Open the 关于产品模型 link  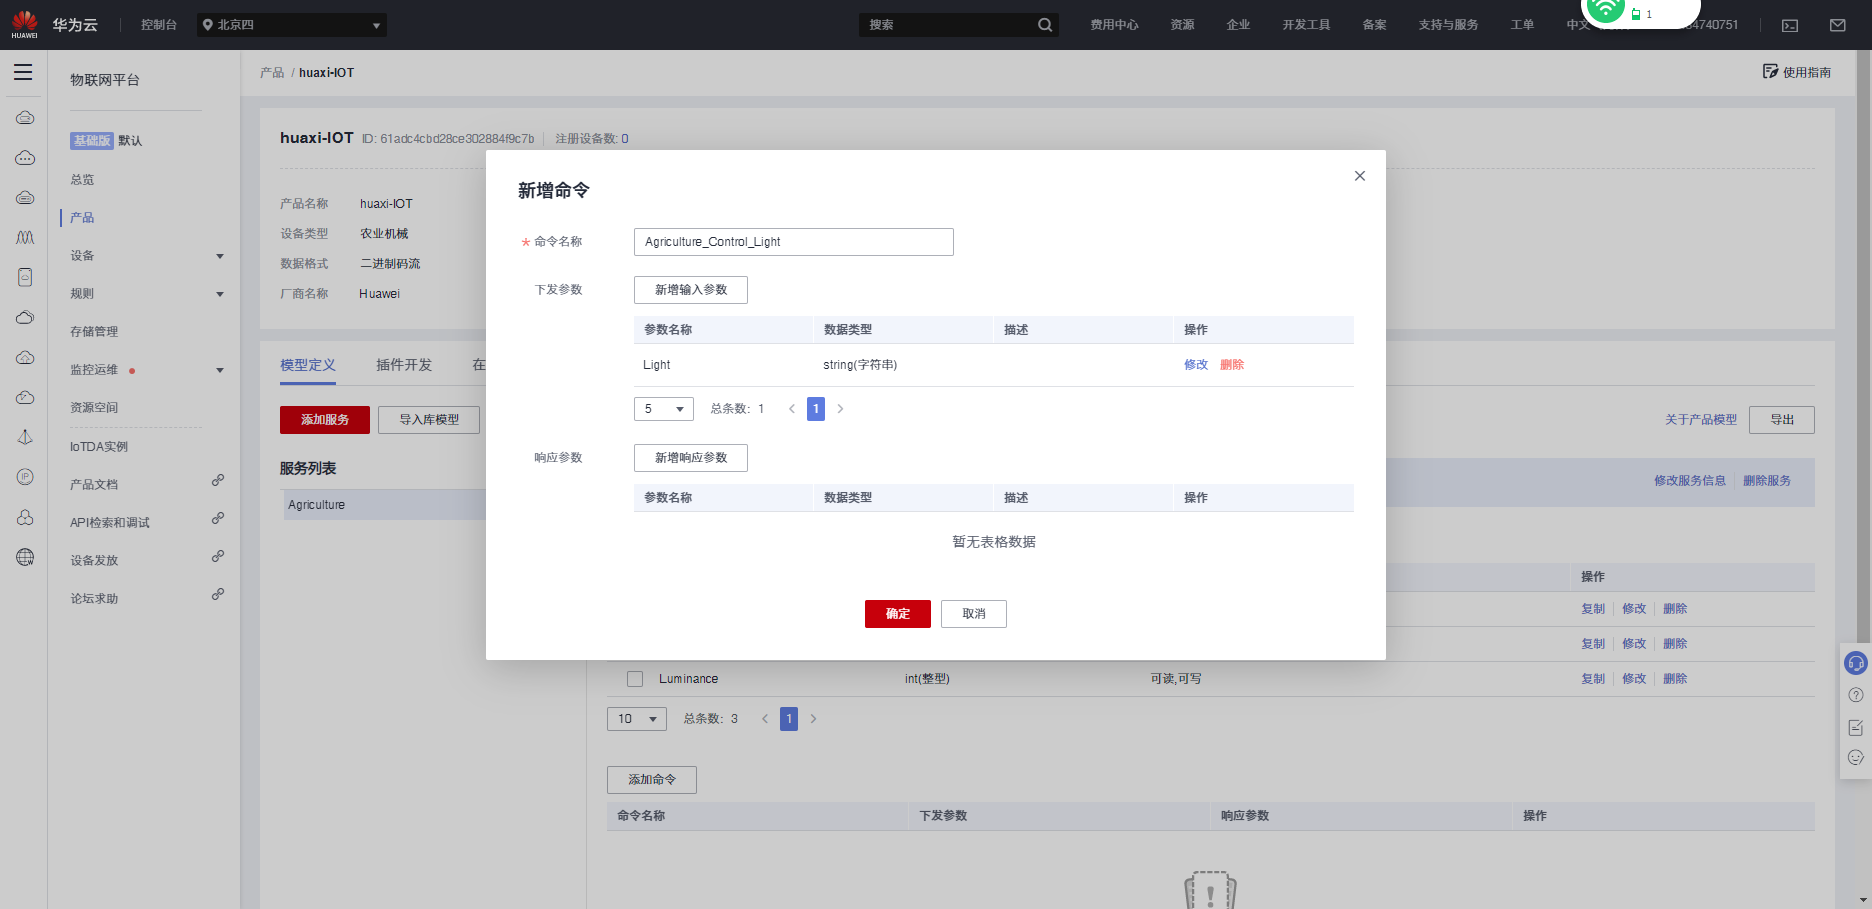click(x=1701, y=420)
